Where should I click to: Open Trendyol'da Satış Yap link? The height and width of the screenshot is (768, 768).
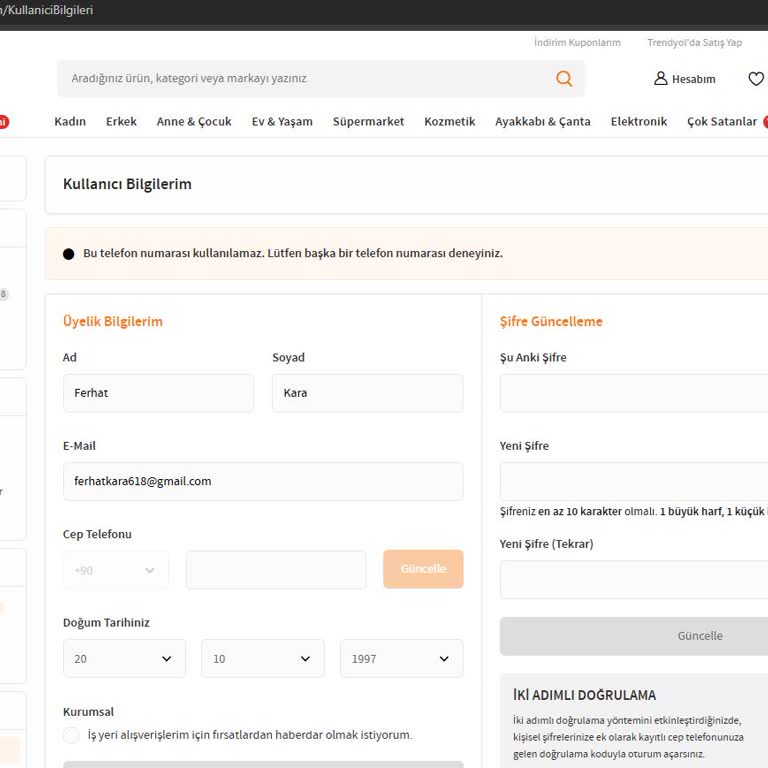[694, 43]
